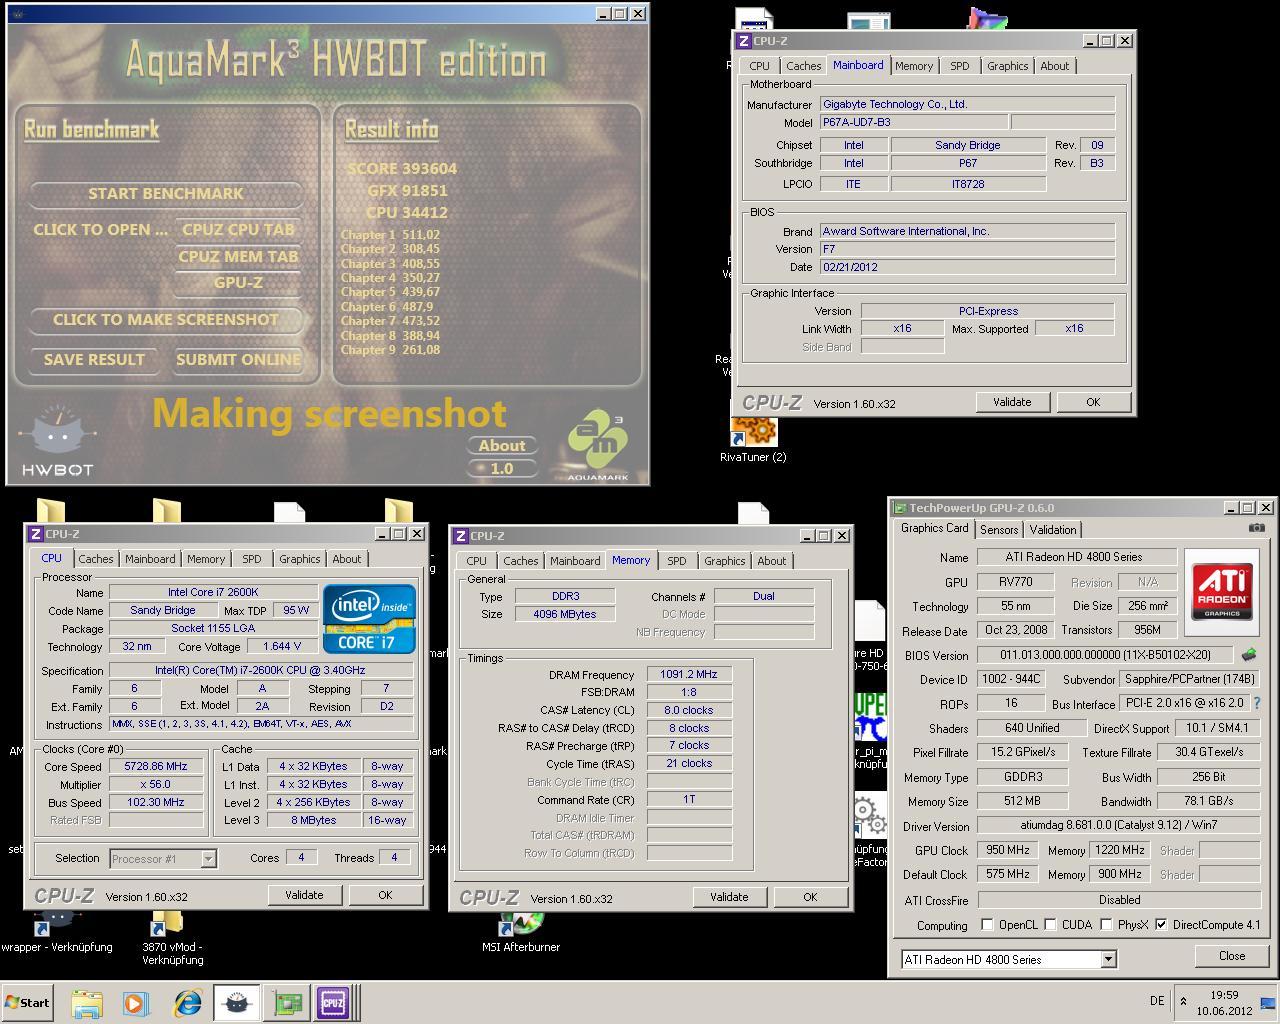Click the GPU Clock 950 MHz field
Image resolution: width=1280 pixels, height=1024 pixels.
pos(1008,851)
